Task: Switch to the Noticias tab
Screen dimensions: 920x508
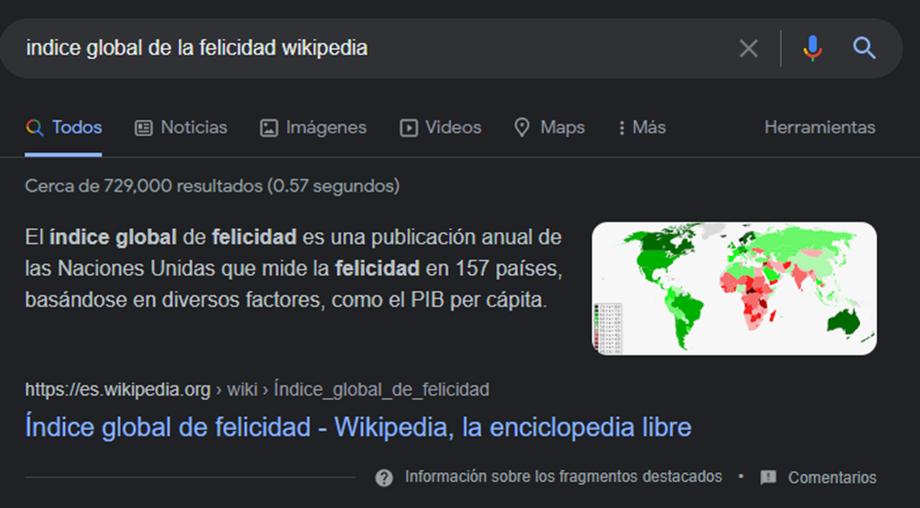Action: (x=181, y=127)
